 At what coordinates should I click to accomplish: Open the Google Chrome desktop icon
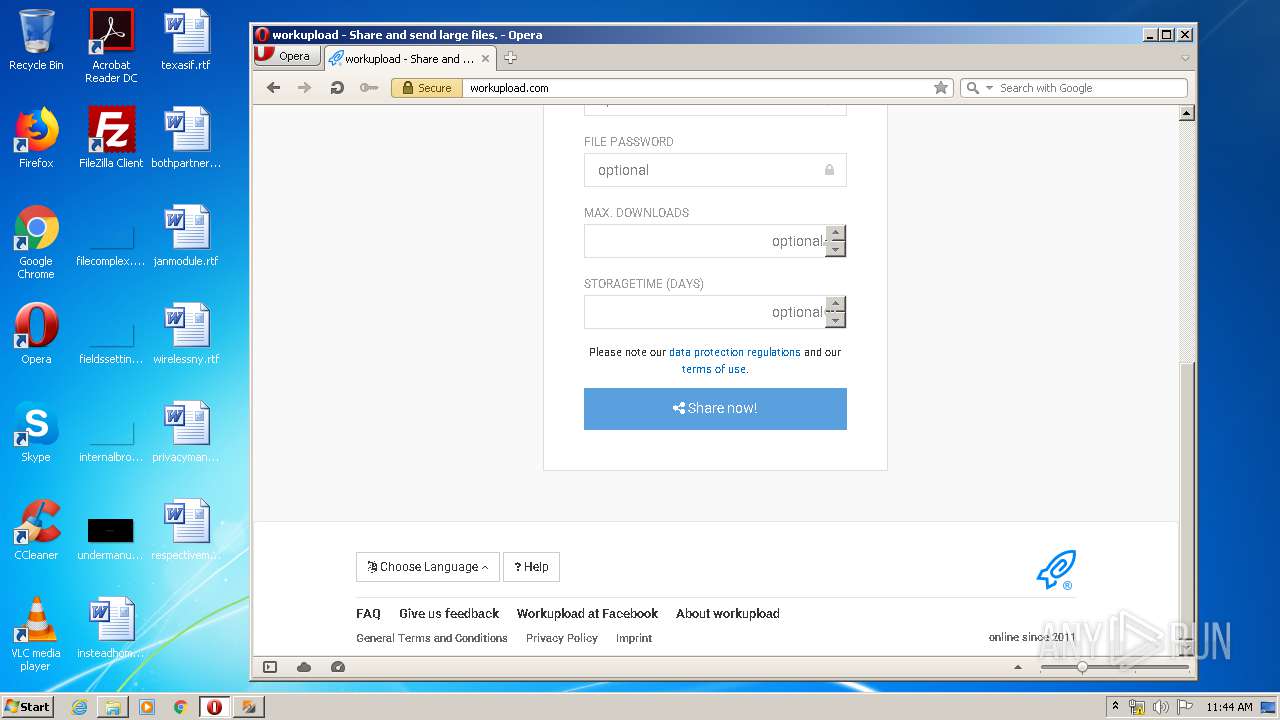(x=36, y=242)
